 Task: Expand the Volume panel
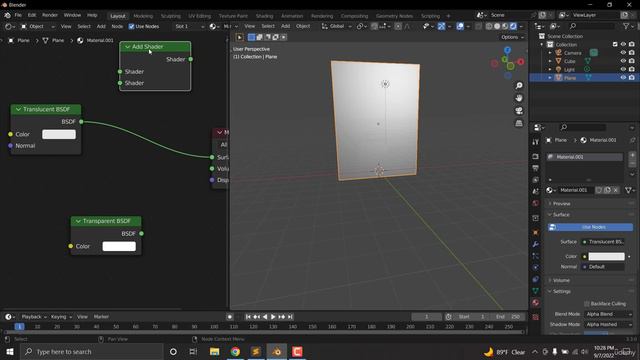tap(561, 280)
